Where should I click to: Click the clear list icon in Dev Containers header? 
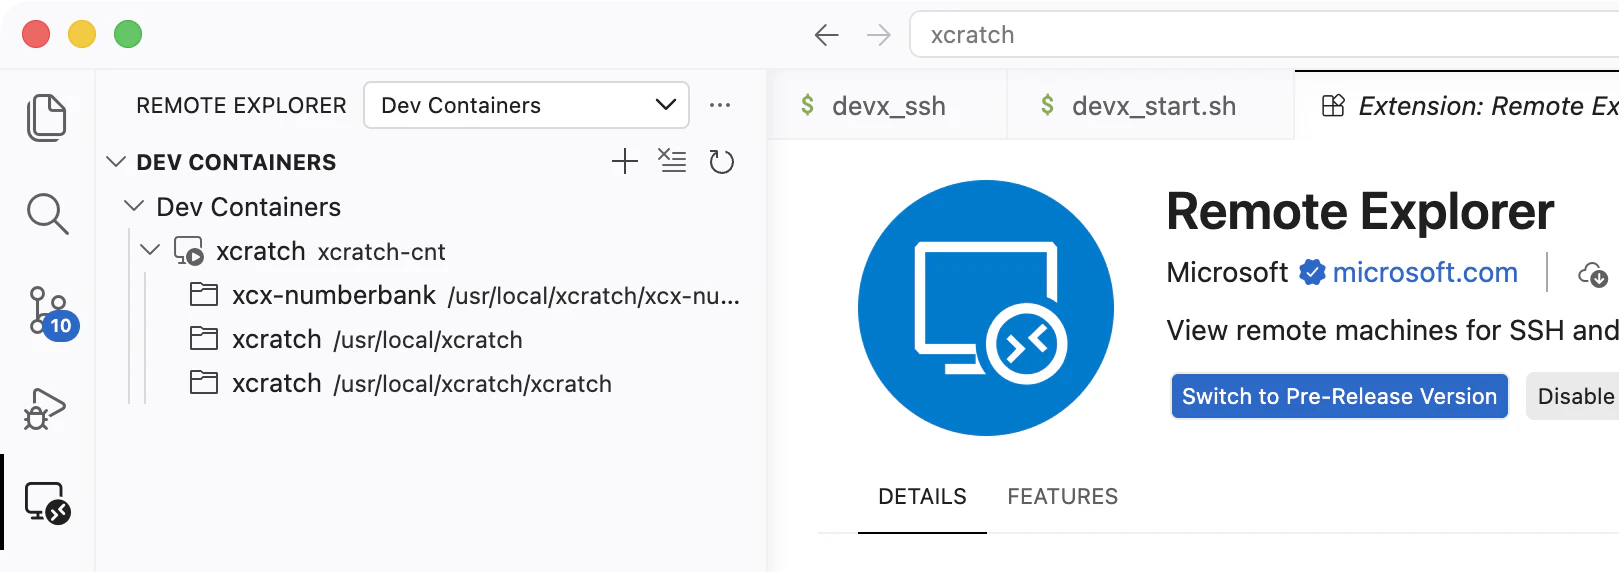click(x=672, y=161)
